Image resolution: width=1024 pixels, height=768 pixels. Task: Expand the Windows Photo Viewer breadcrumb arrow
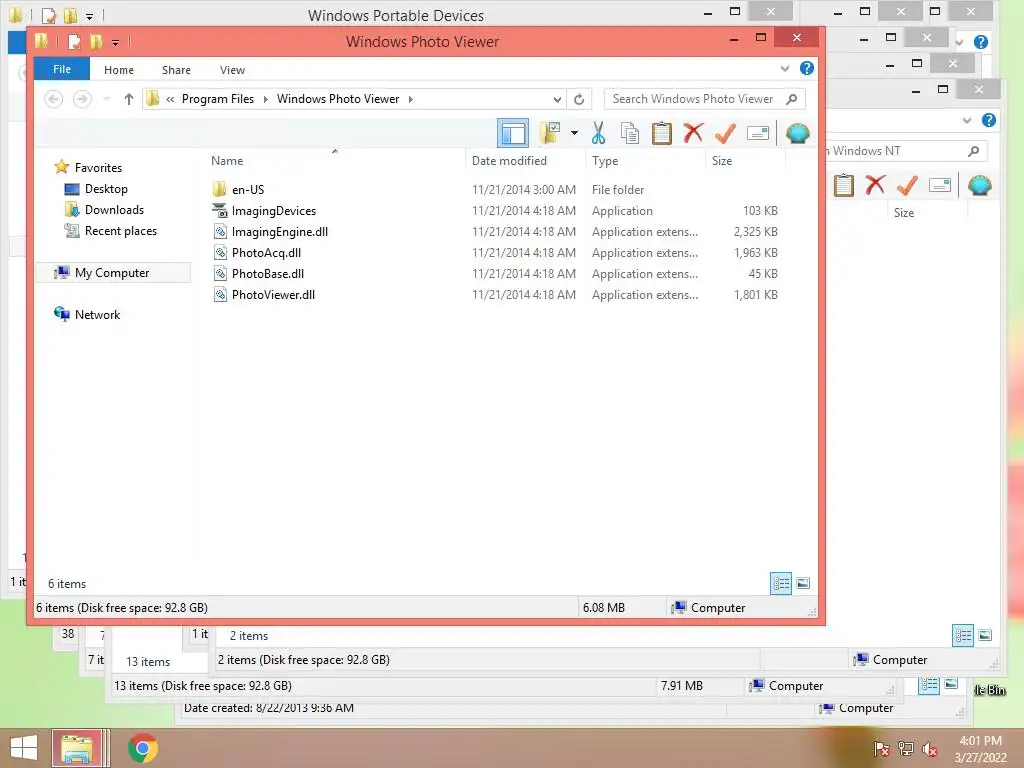coord(411,99)
